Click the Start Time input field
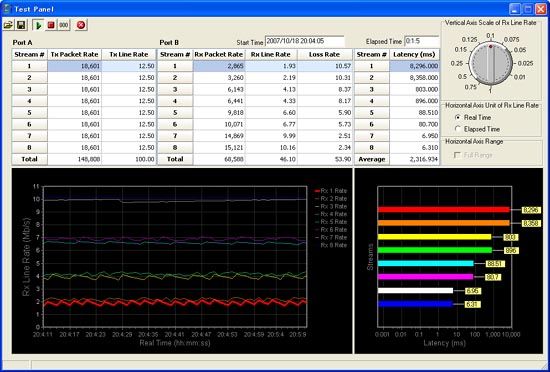Viewport: 550px width, 372px height. (304, 41)
